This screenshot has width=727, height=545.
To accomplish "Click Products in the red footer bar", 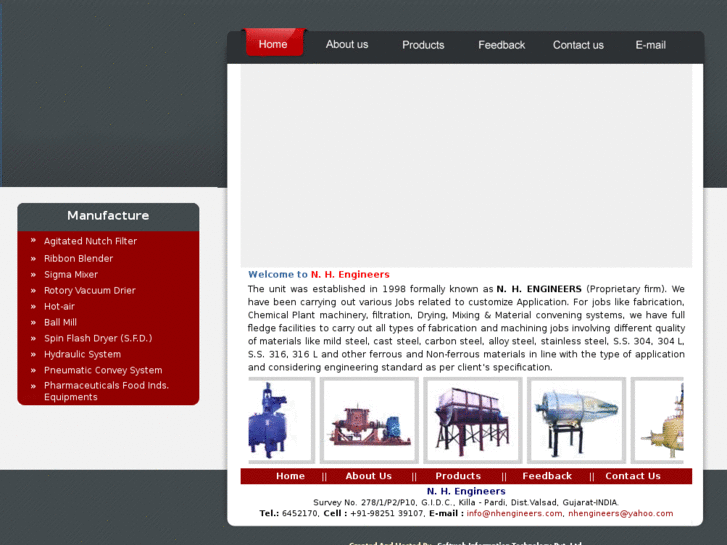I will tap(458, 476).
